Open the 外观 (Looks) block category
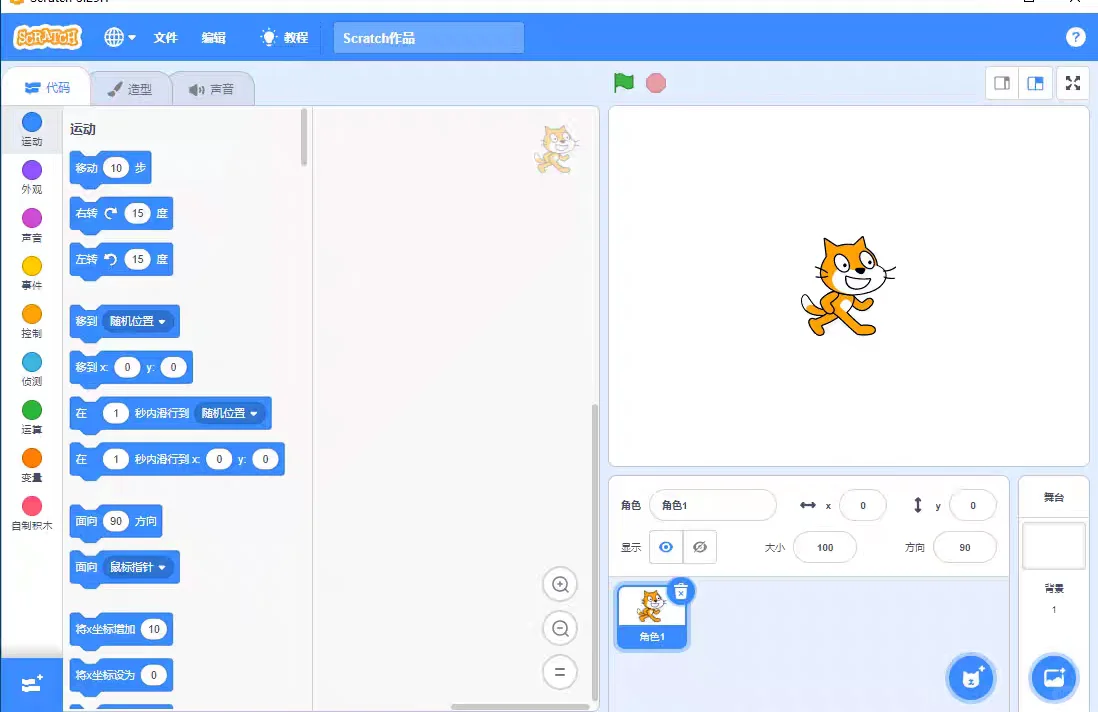The image size is (1098, 712). pyautogui.click(x=31, y=174)
